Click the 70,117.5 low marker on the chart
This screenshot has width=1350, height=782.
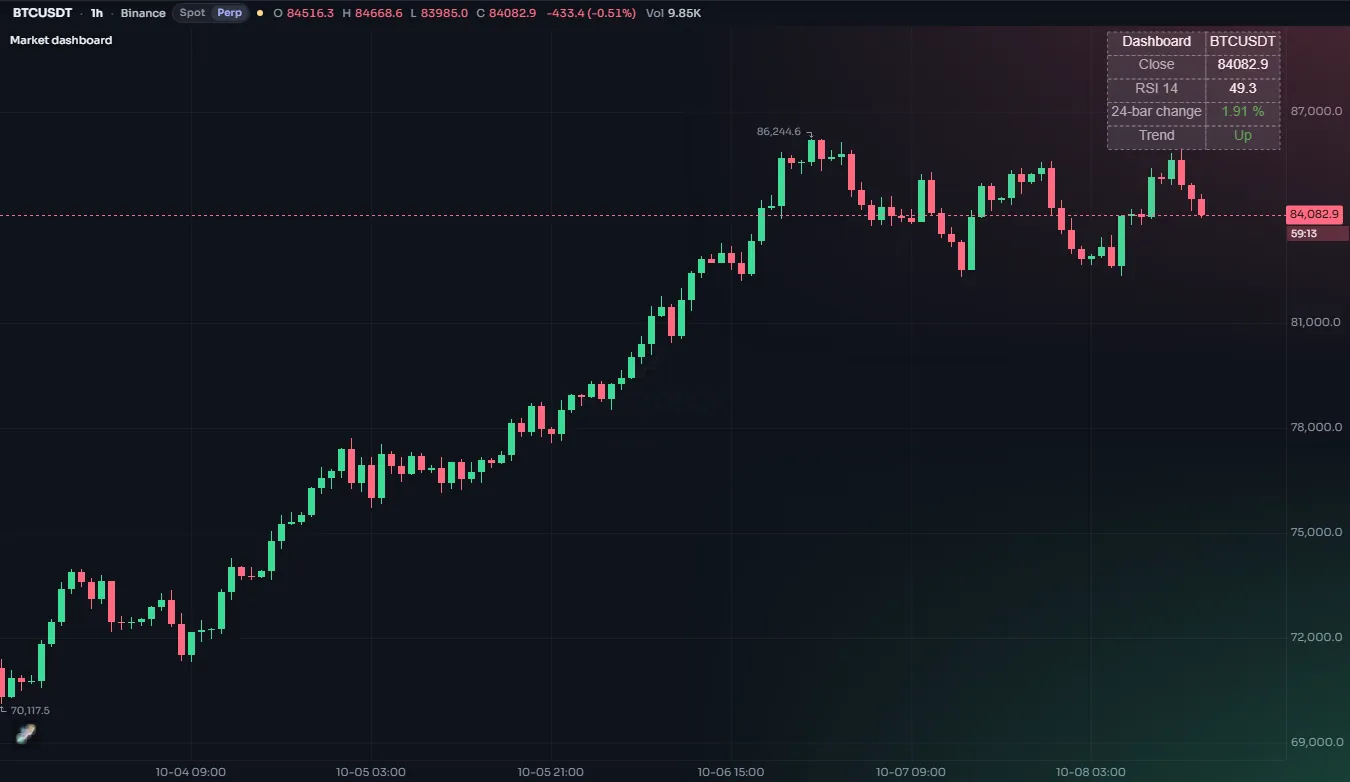(x=30, y=710)
